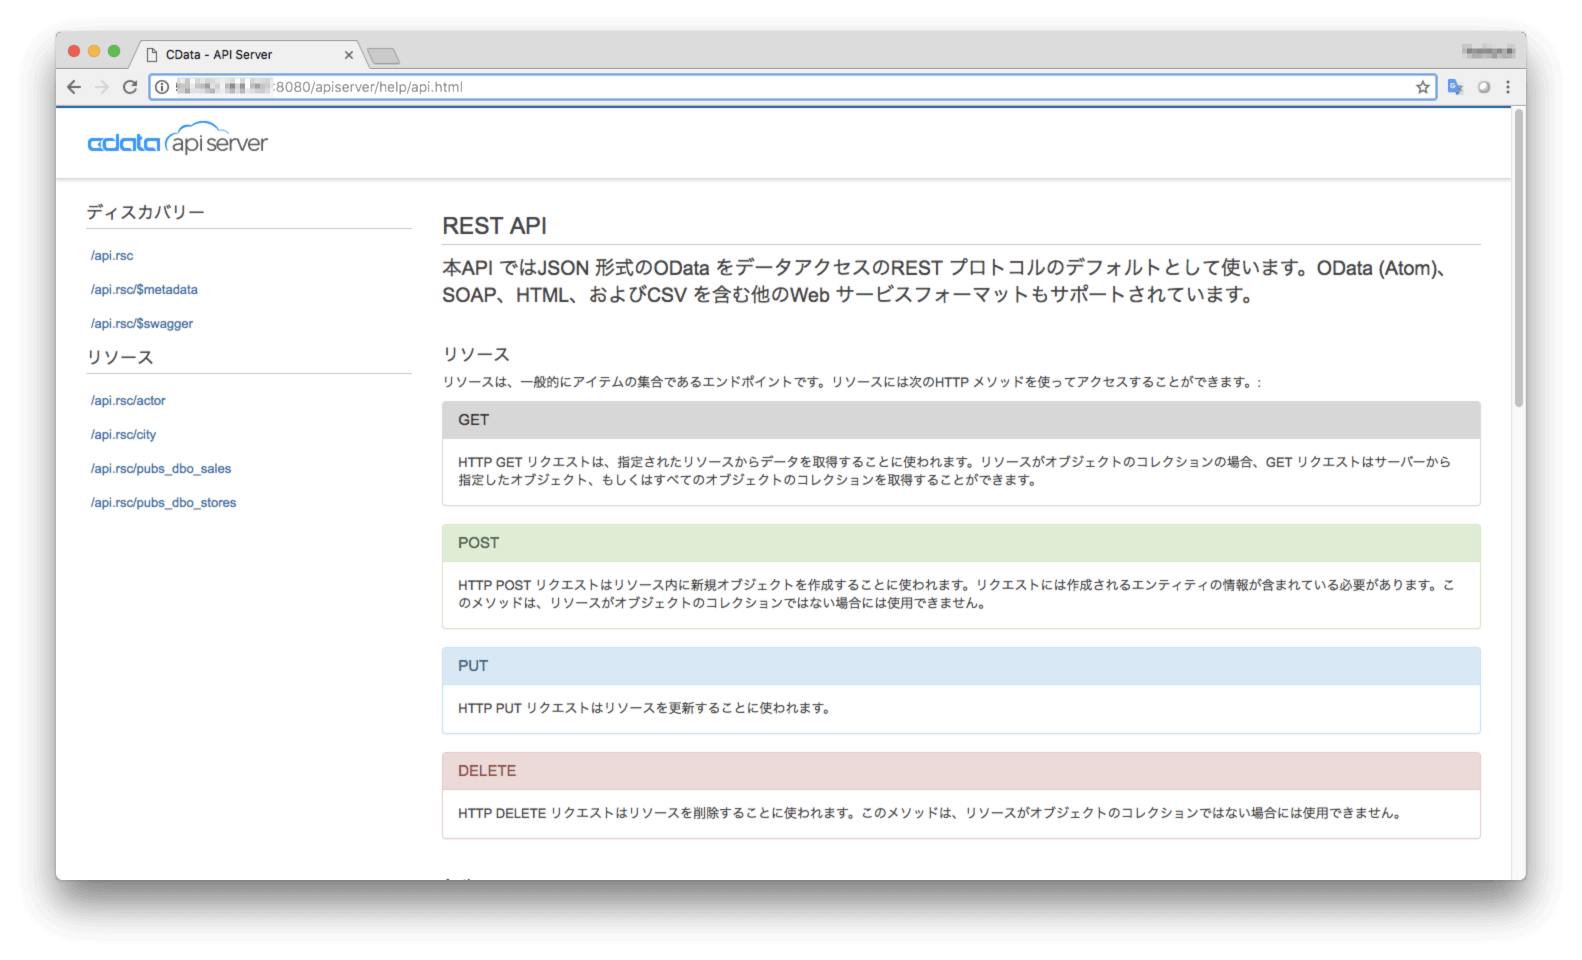Click the page's vertical scrollbar thumb
This screenshot has height=960, width=1582.
pyautogui.click(x=1518, y=258)
